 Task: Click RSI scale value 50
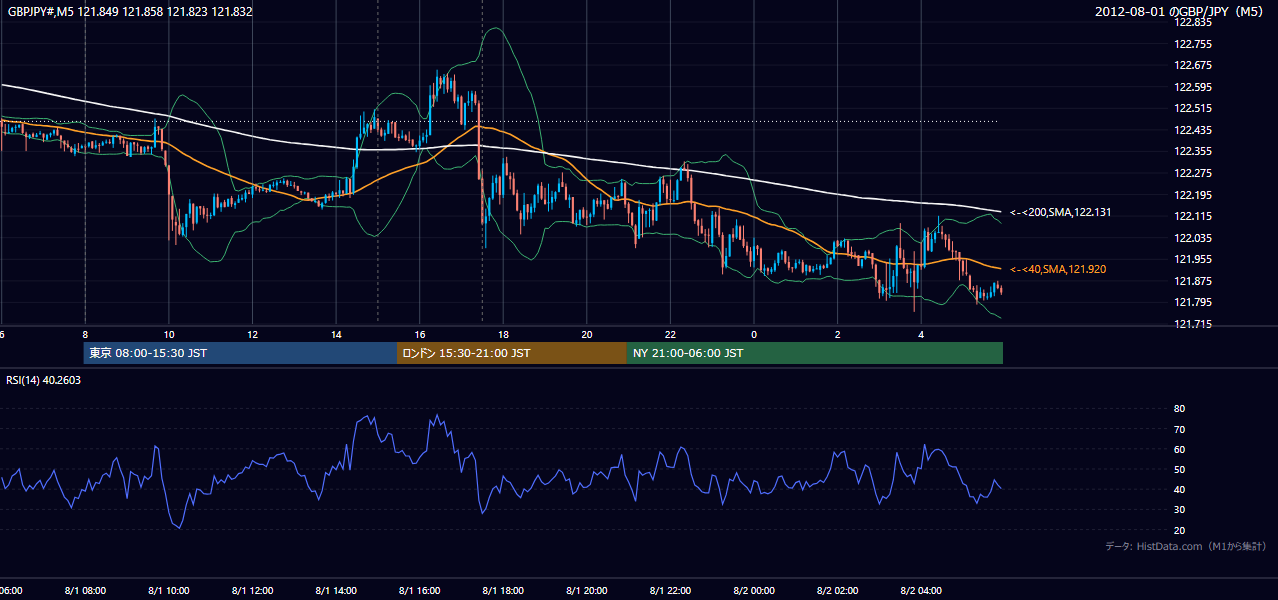point(1180,469)
